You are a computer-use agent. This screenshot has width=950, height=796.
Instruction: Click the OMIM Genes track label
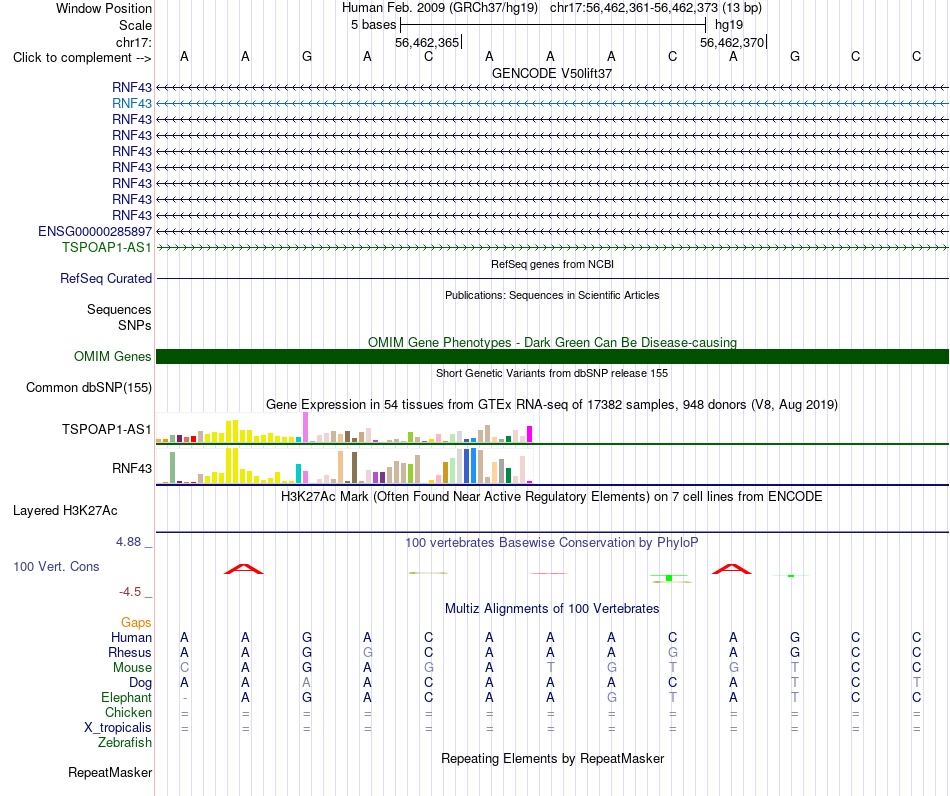pos(113,356)
